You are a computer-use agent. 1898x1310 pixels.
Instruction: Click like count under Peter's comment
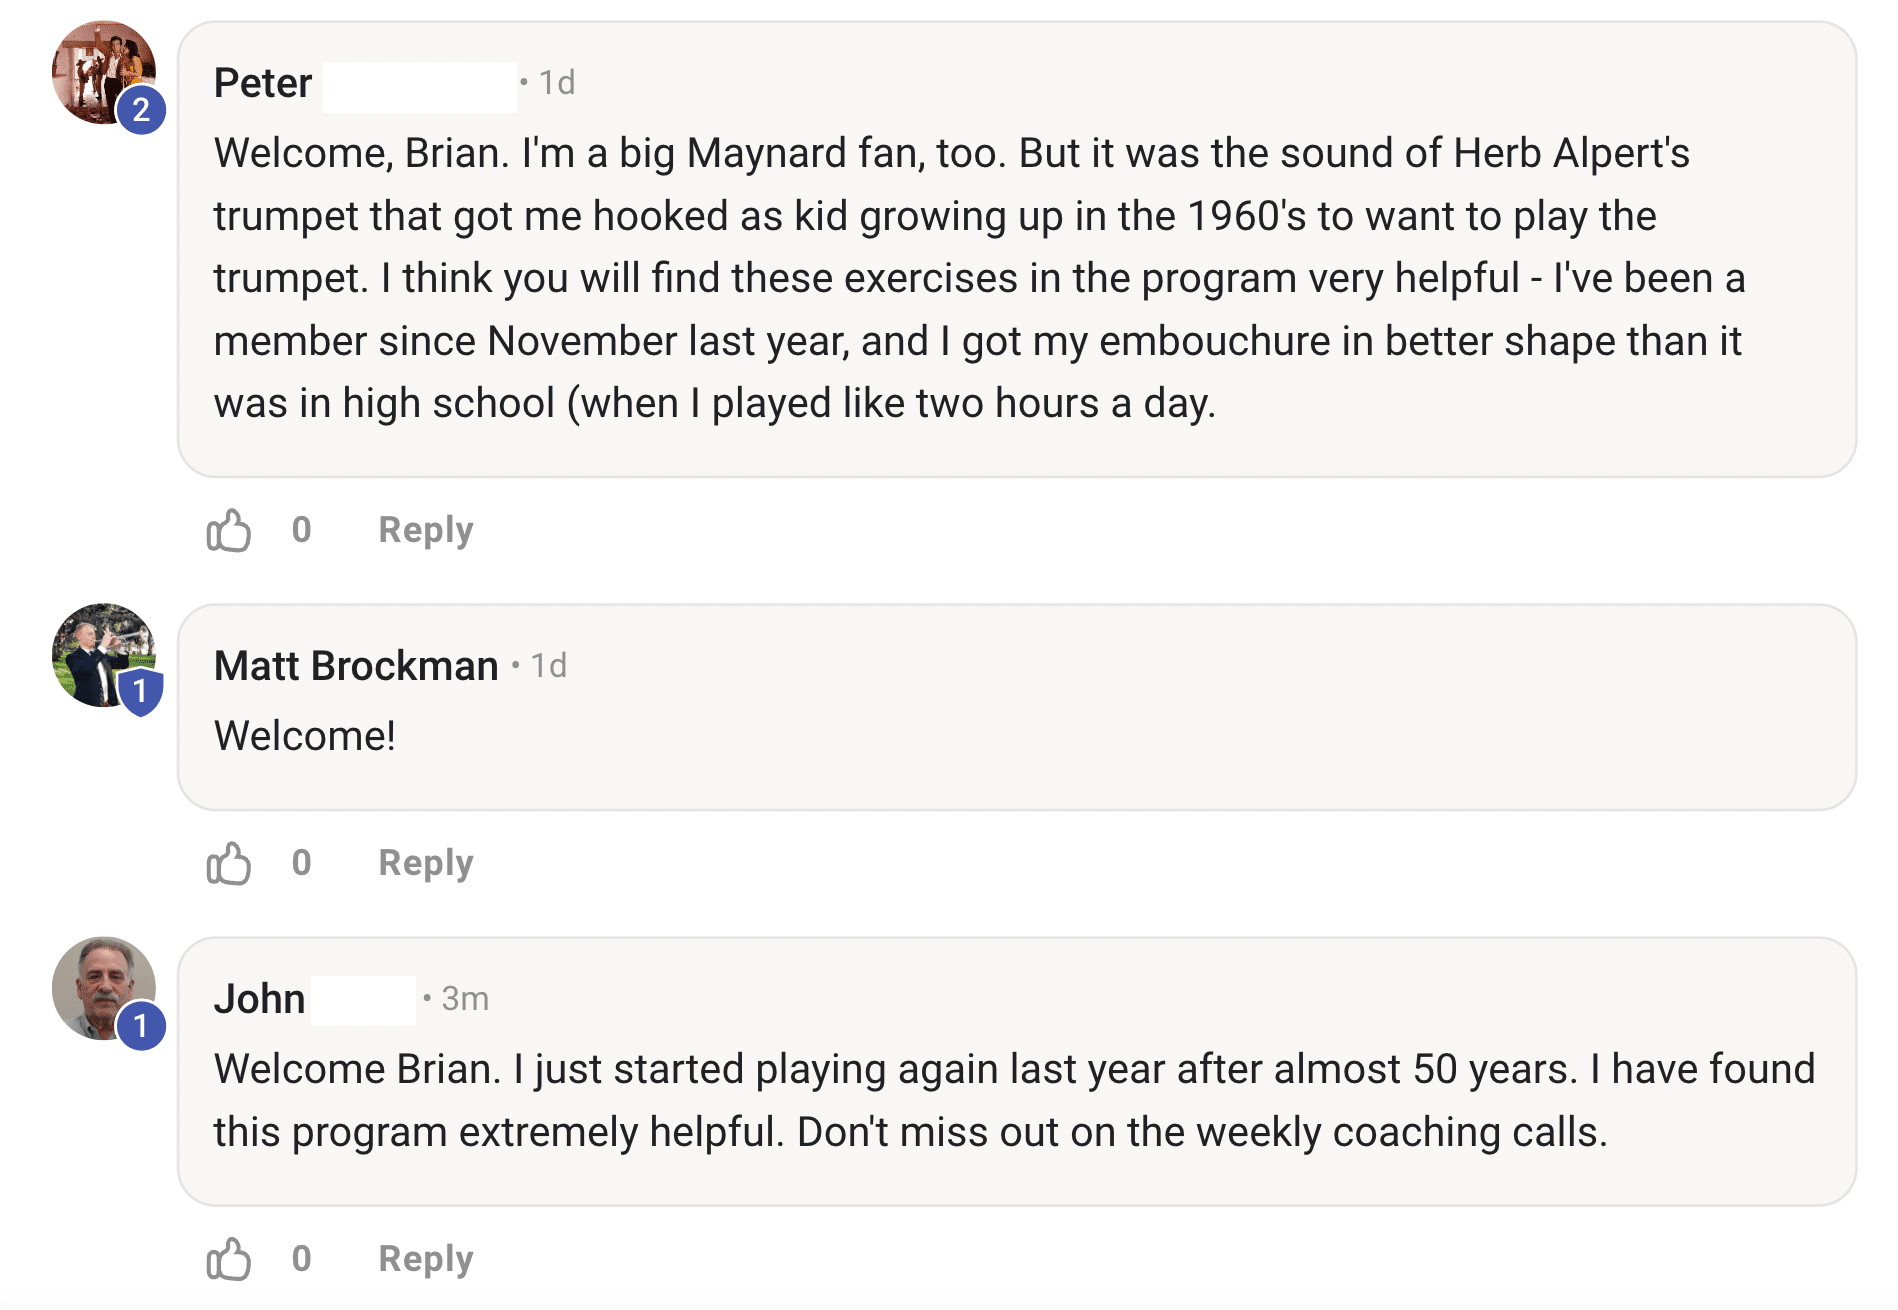point(301,530)
